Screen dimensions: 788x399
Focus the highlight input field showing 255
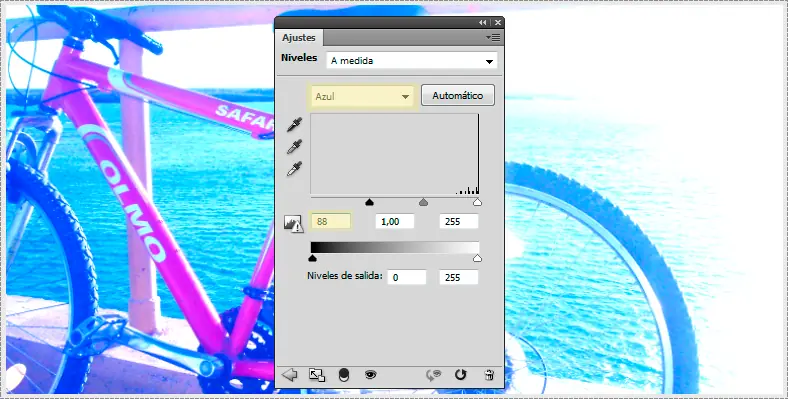click(x=459, y=221)
